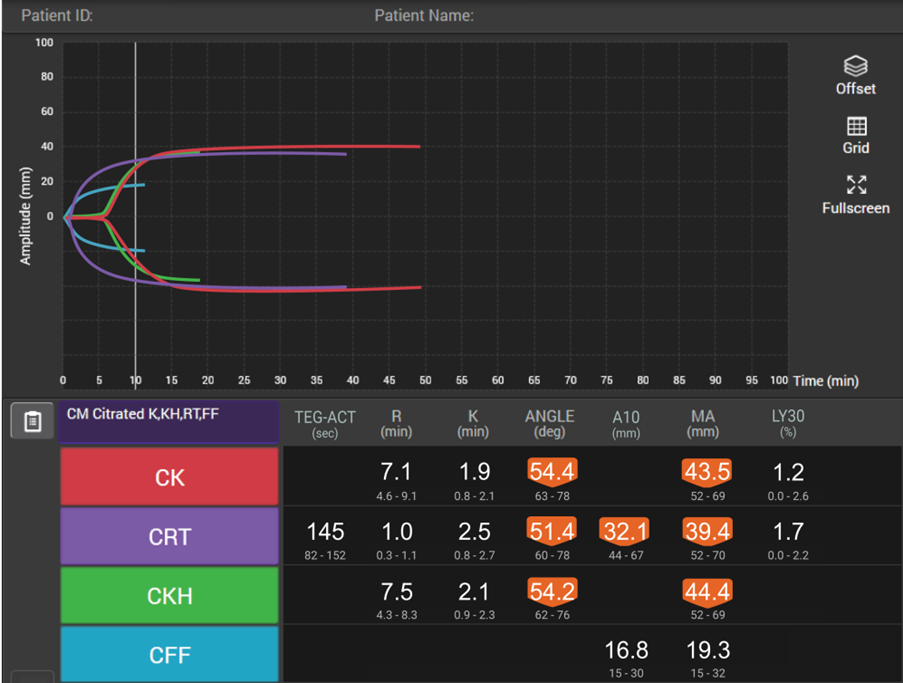
Task: Toggle the green CKH channel trace
Action: coord(169,596)
